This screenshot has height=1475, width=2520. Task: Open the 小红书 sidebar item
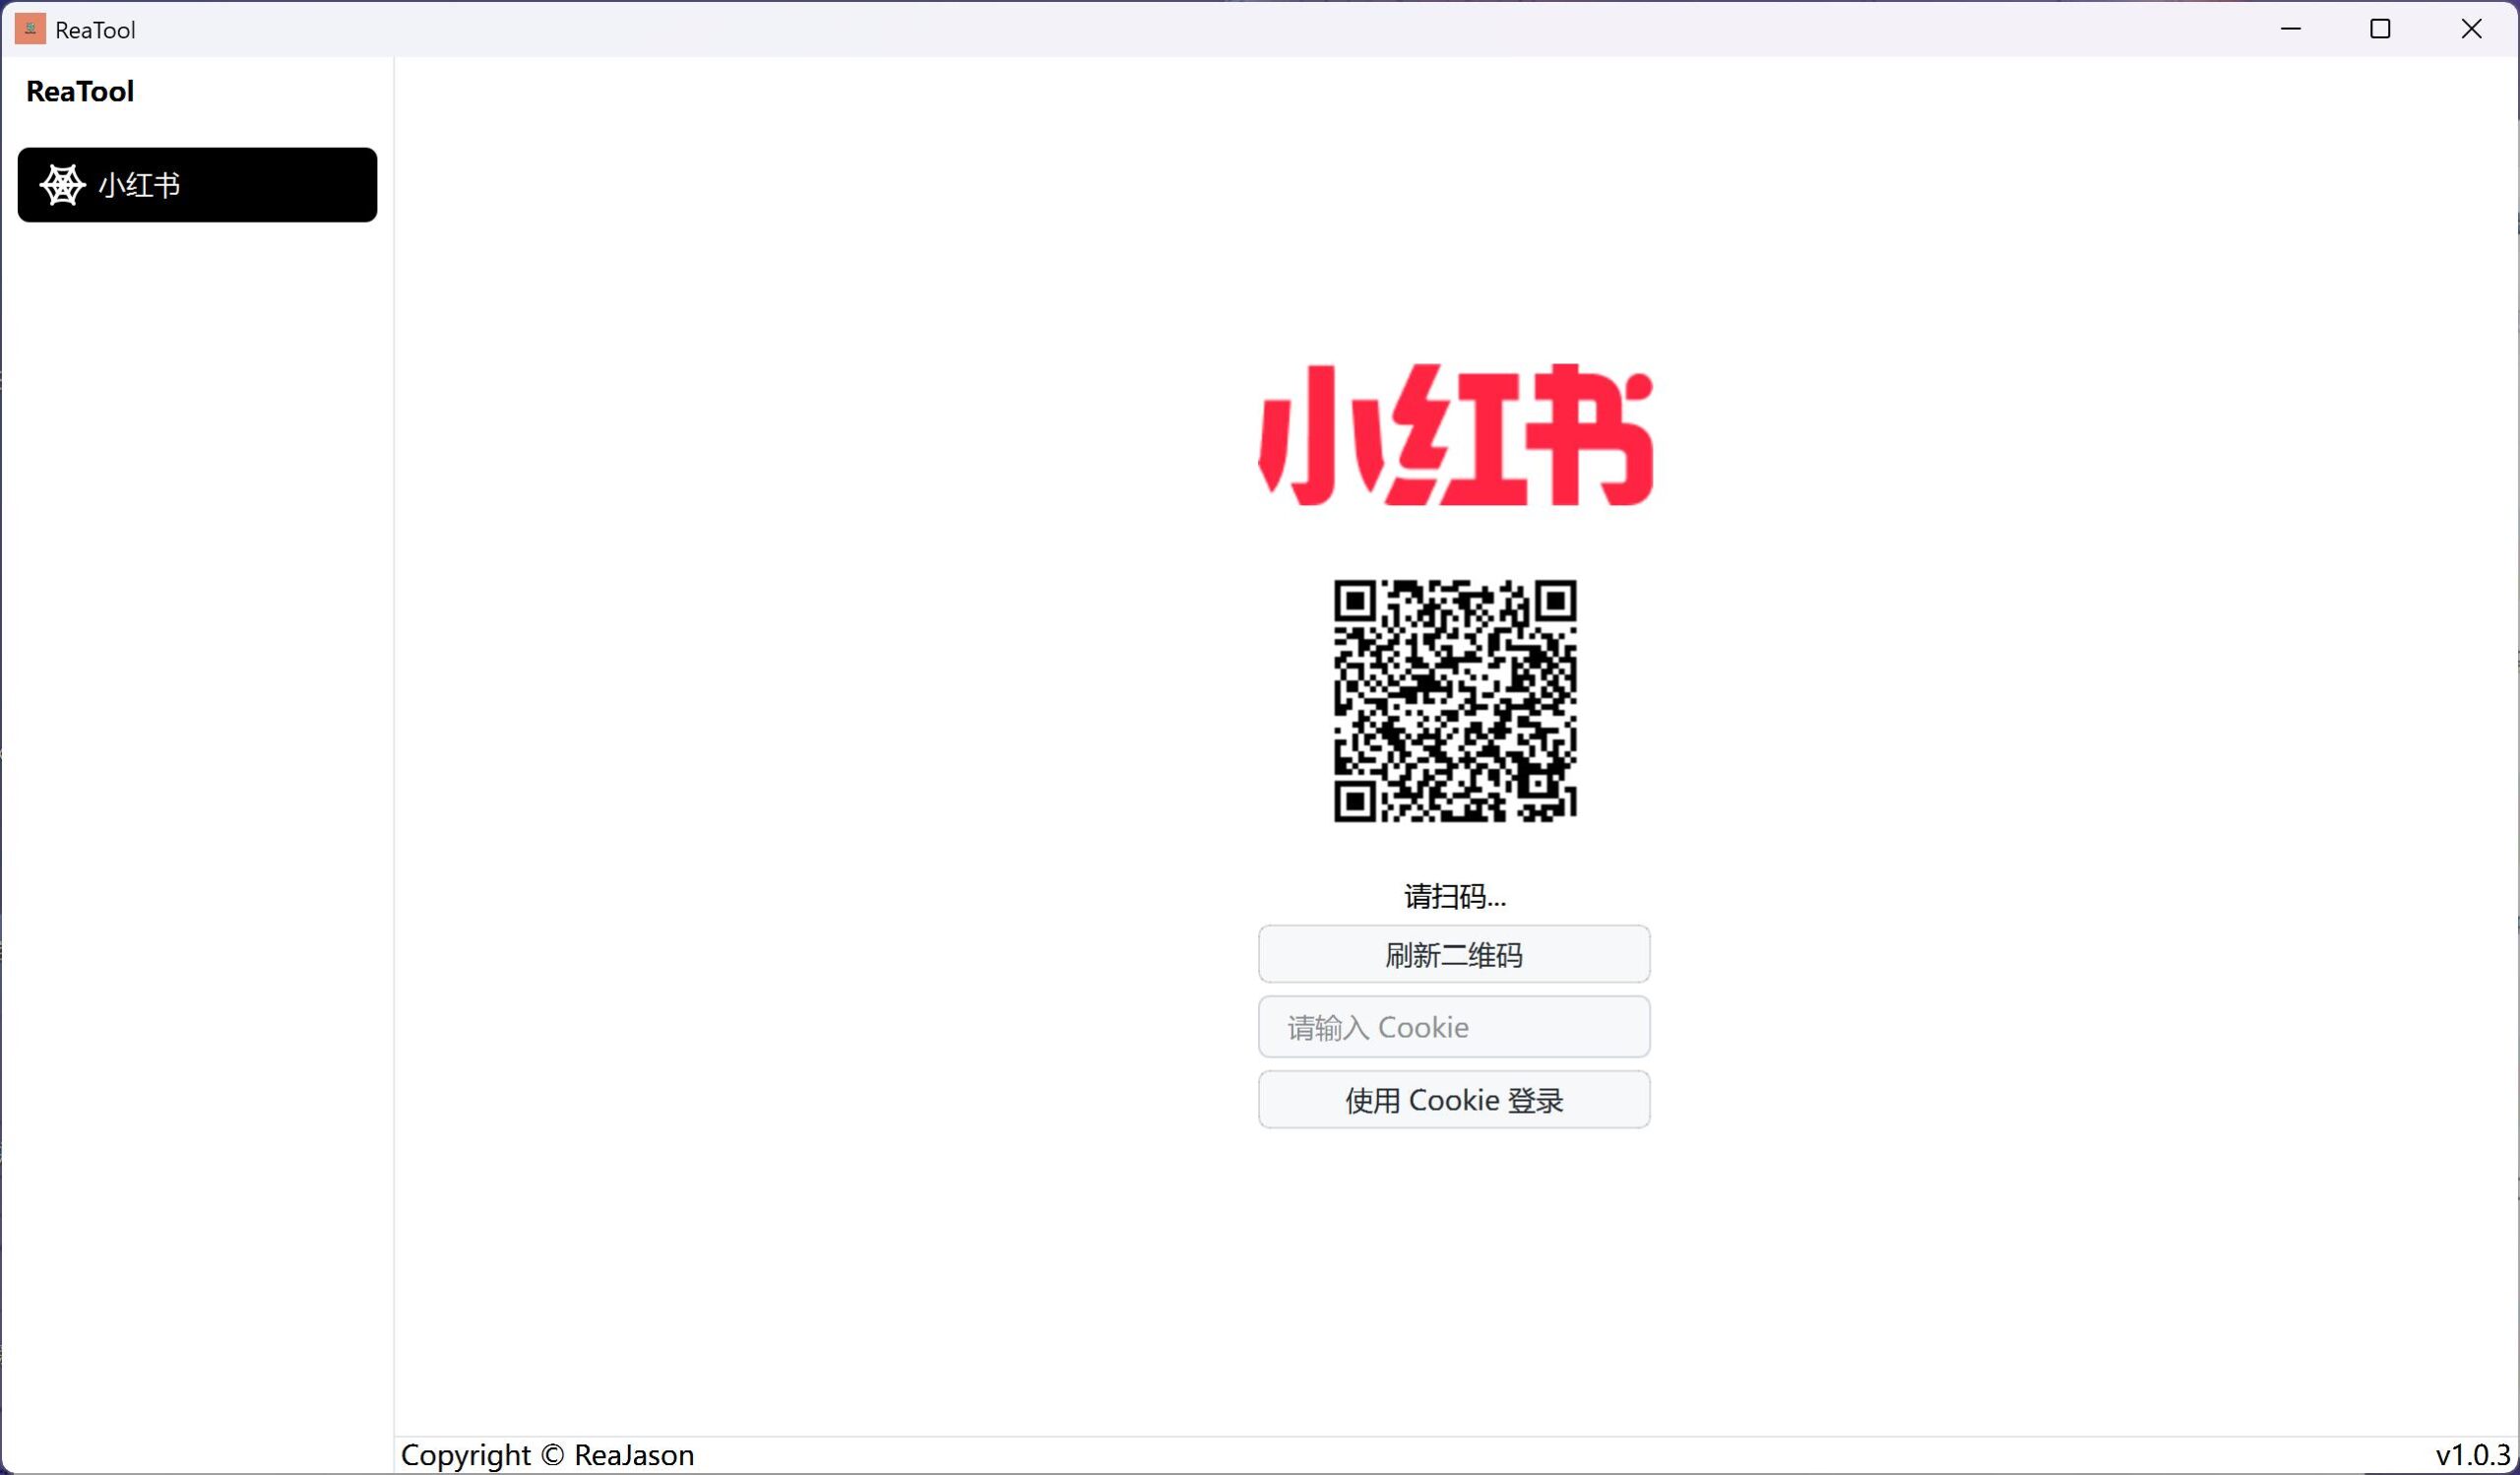tap(197, 185)
